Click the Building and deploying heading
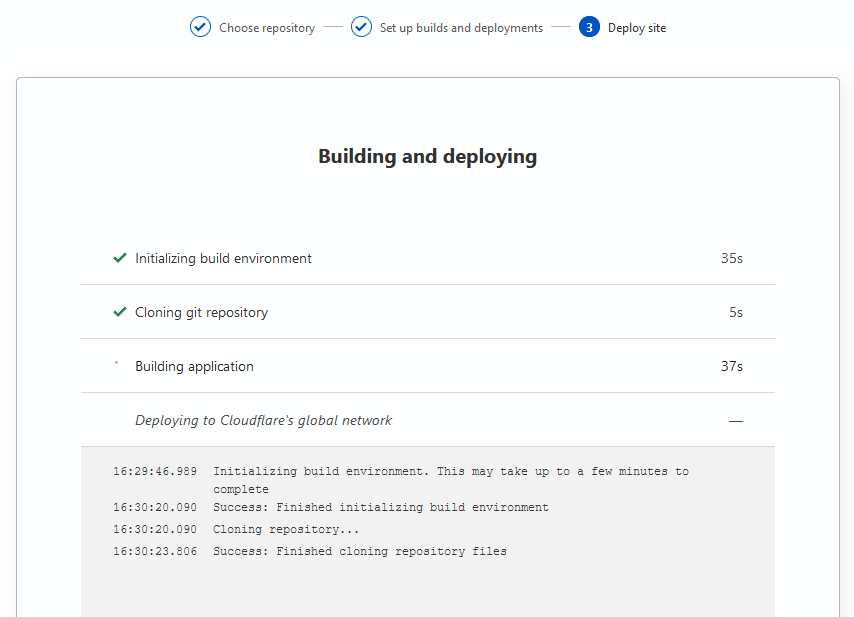 427,156
